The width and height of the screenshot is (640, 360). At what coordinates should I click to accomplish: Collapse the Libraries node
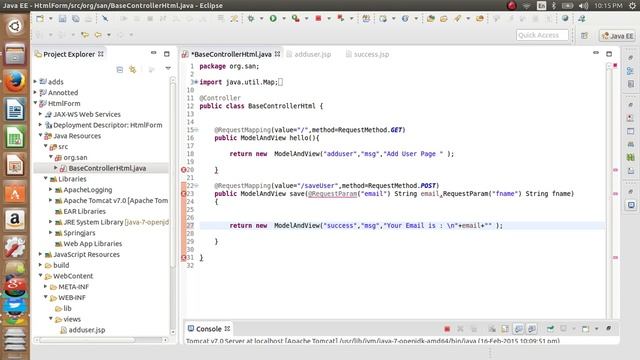coord(46,179)
